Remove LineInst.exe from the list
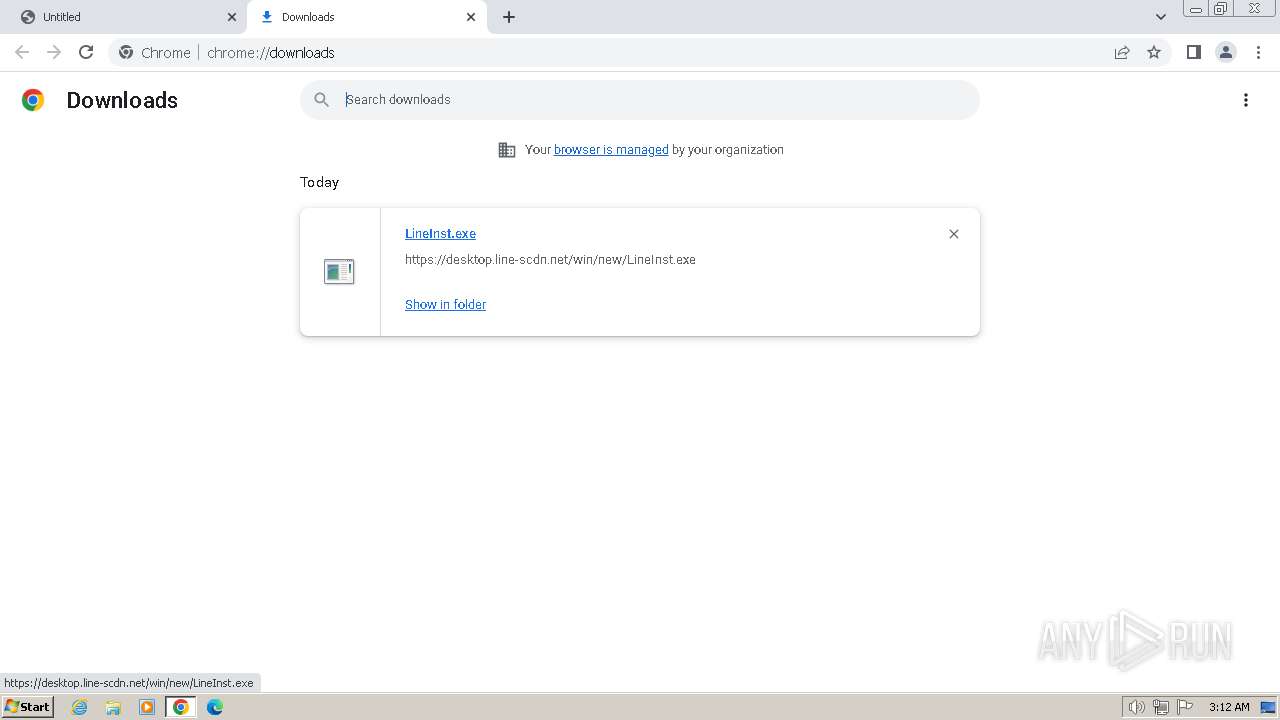 click(954, 234)
